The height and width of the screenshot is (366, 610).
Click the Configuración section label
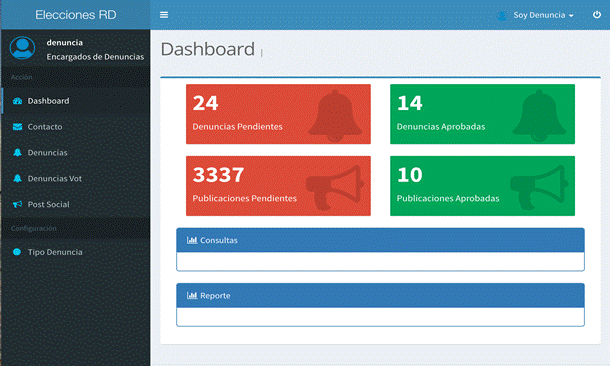(34, 228)
